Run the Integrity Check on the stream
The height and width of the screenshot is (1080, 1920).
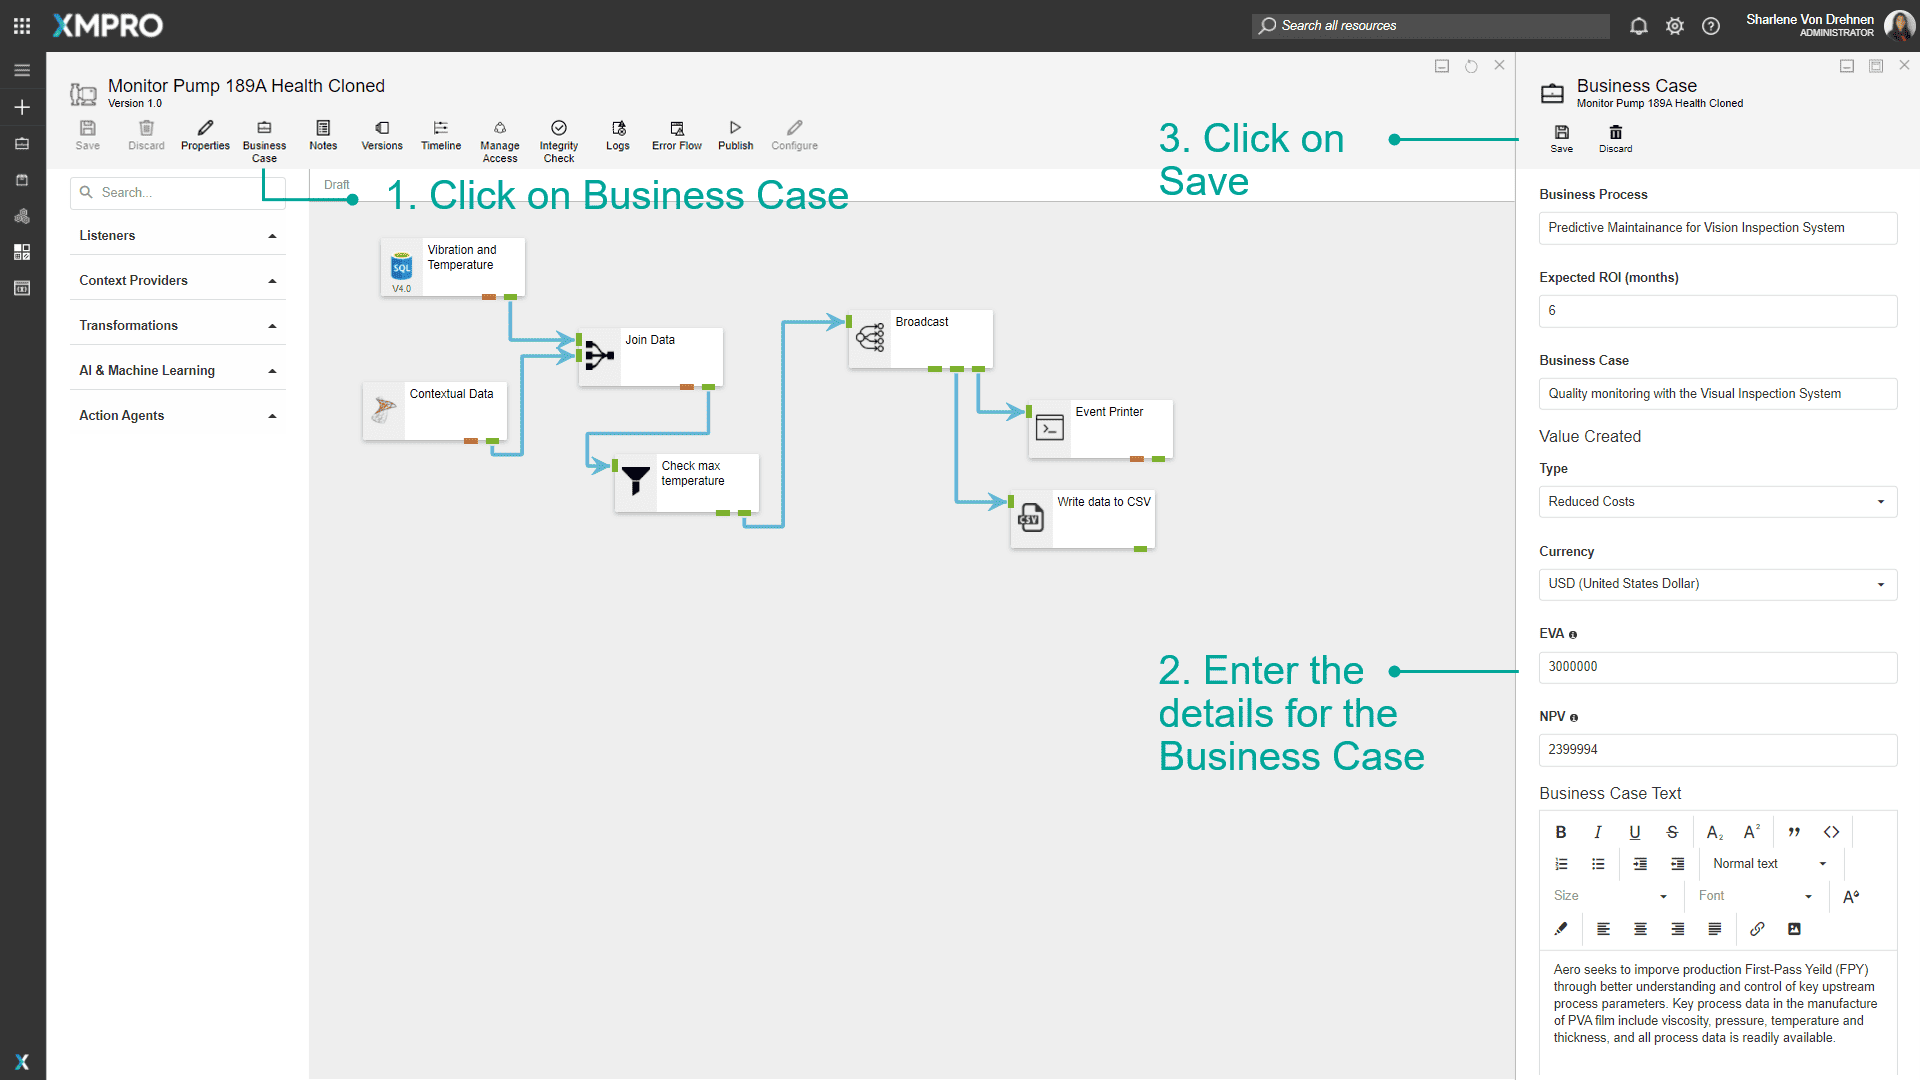pyautogui.click(x=558, y=137)
